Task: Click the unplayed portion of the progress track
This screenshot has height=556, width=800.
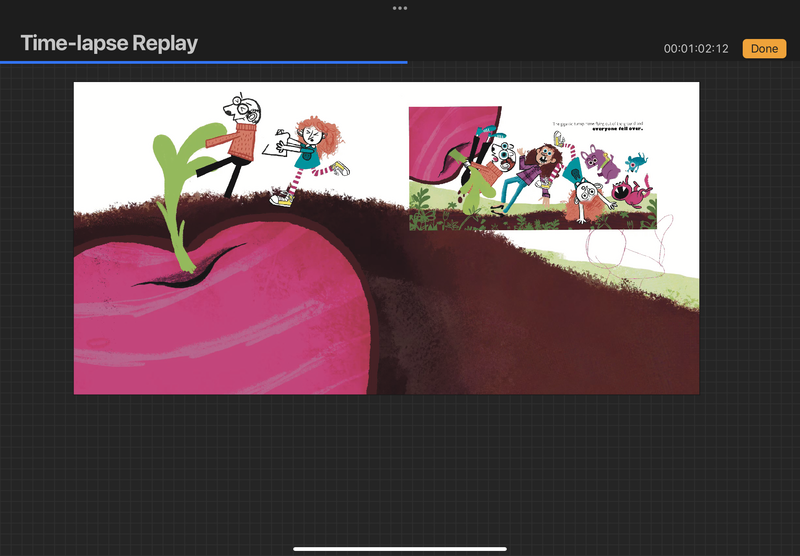Action: click(x=600, y=62)
